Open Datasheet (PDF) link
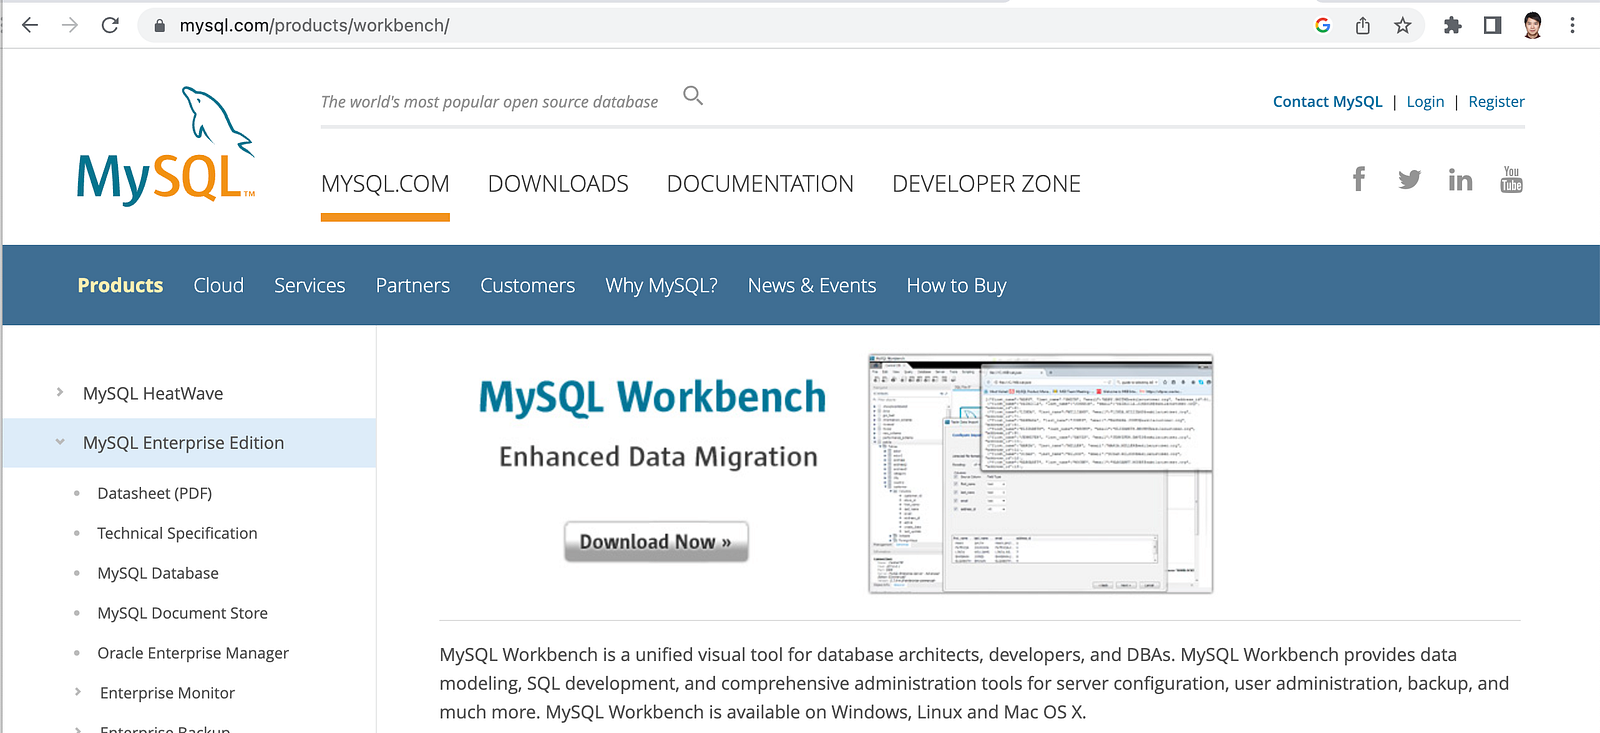The height and width of the screenshot is (733, 1600). point(155,493)
